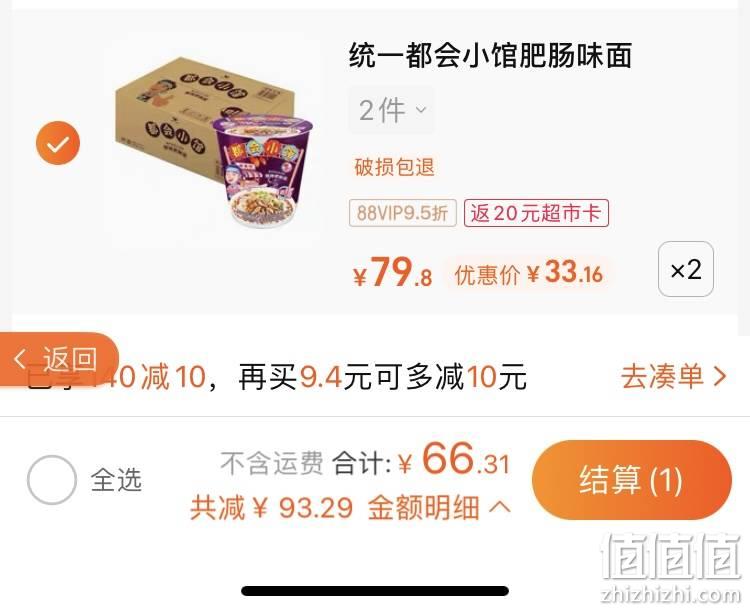Open the noodle product thumbnail image
This screenshot has width=750, height=612.
(214, 142)
